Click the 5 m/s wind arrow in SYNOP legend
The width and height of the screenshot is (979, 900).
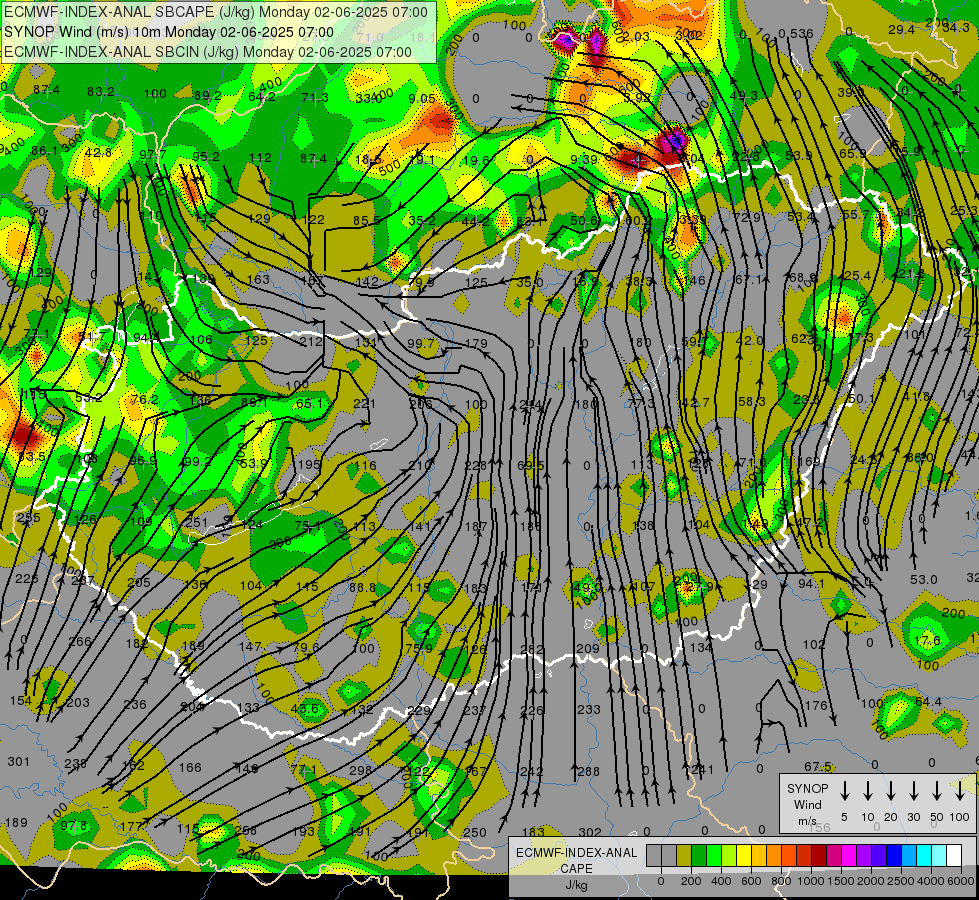(x=844, y=791)
